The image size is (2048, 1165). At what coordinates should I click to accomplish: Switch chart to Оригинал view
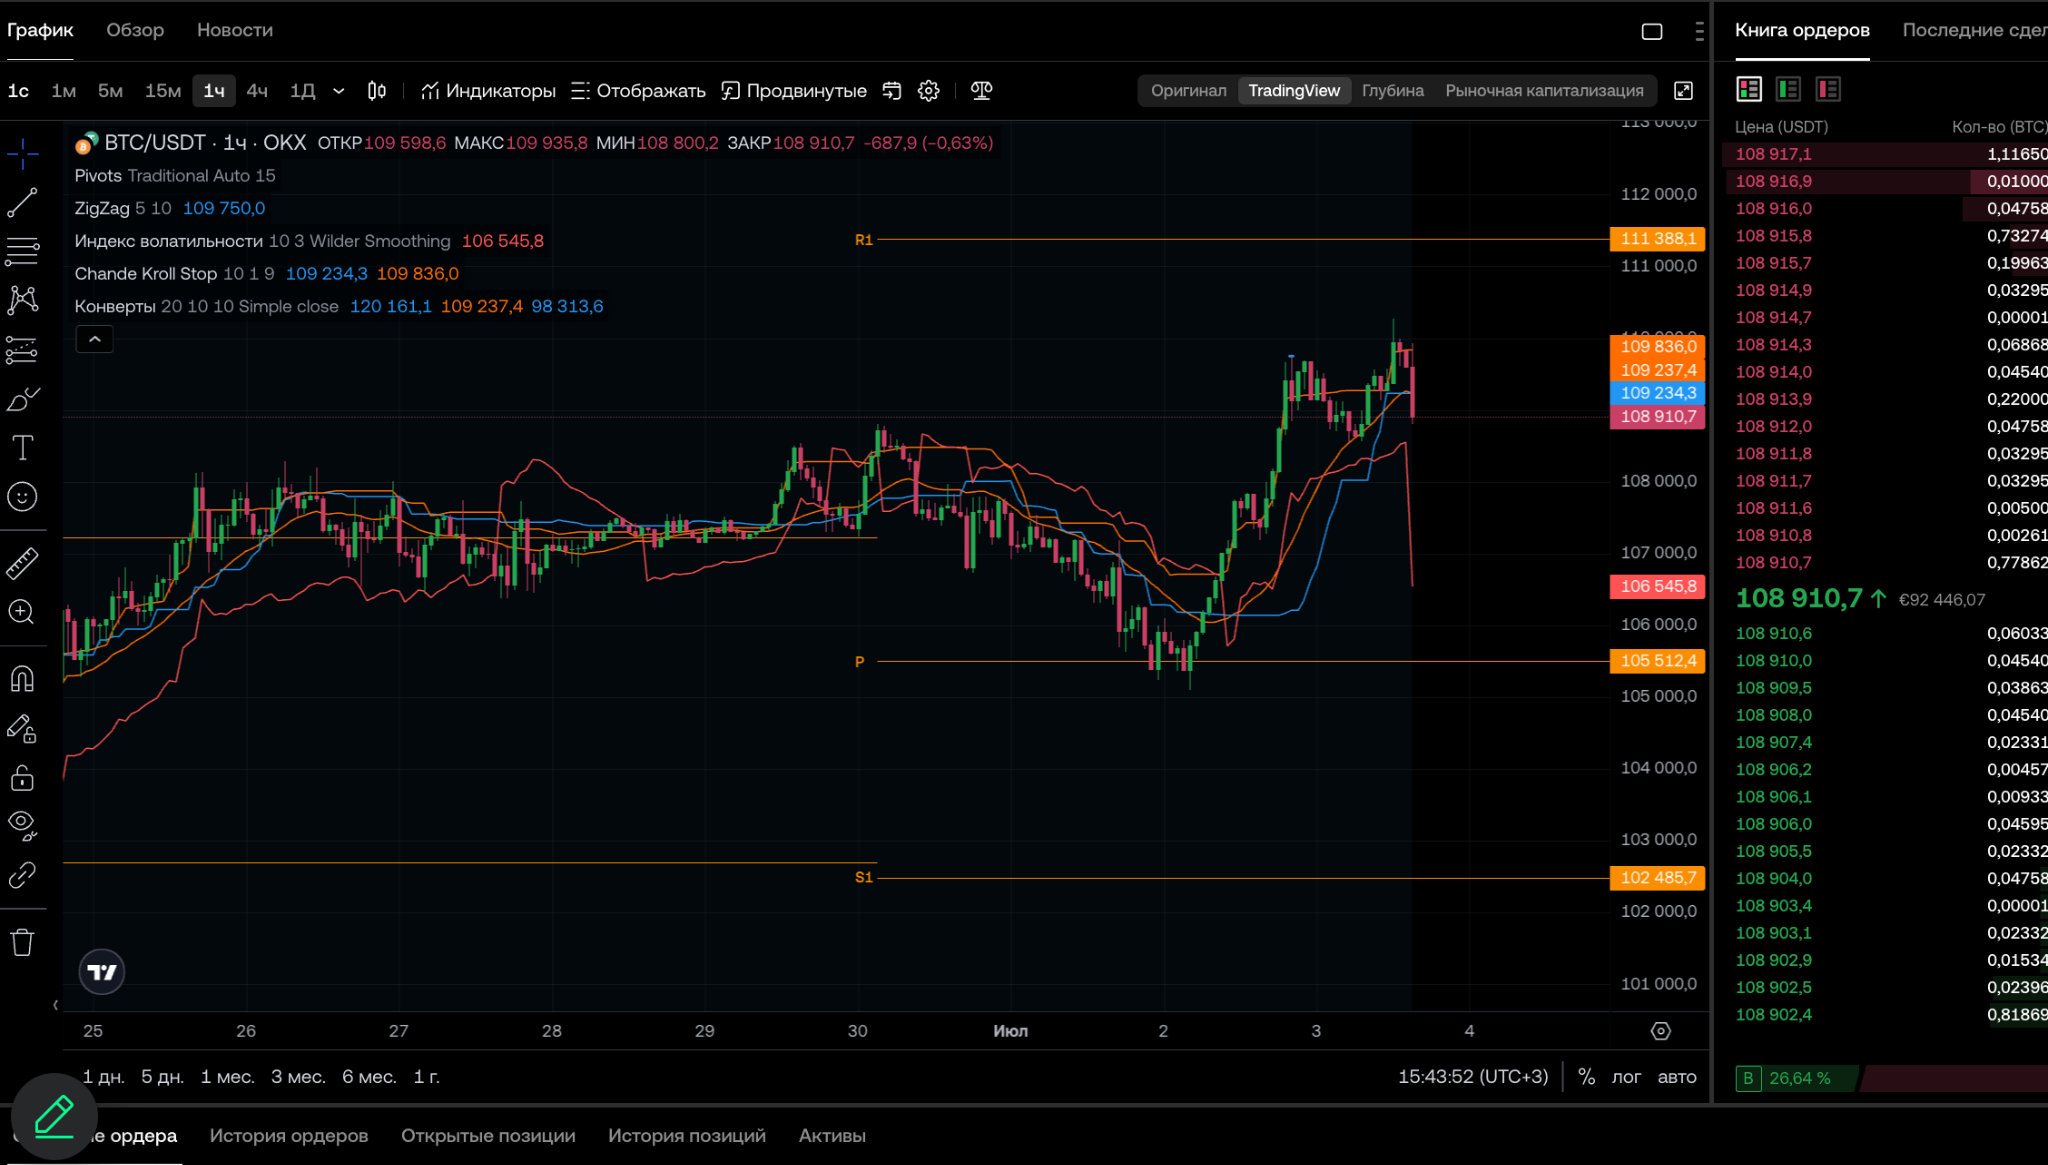click(1188, 91)
